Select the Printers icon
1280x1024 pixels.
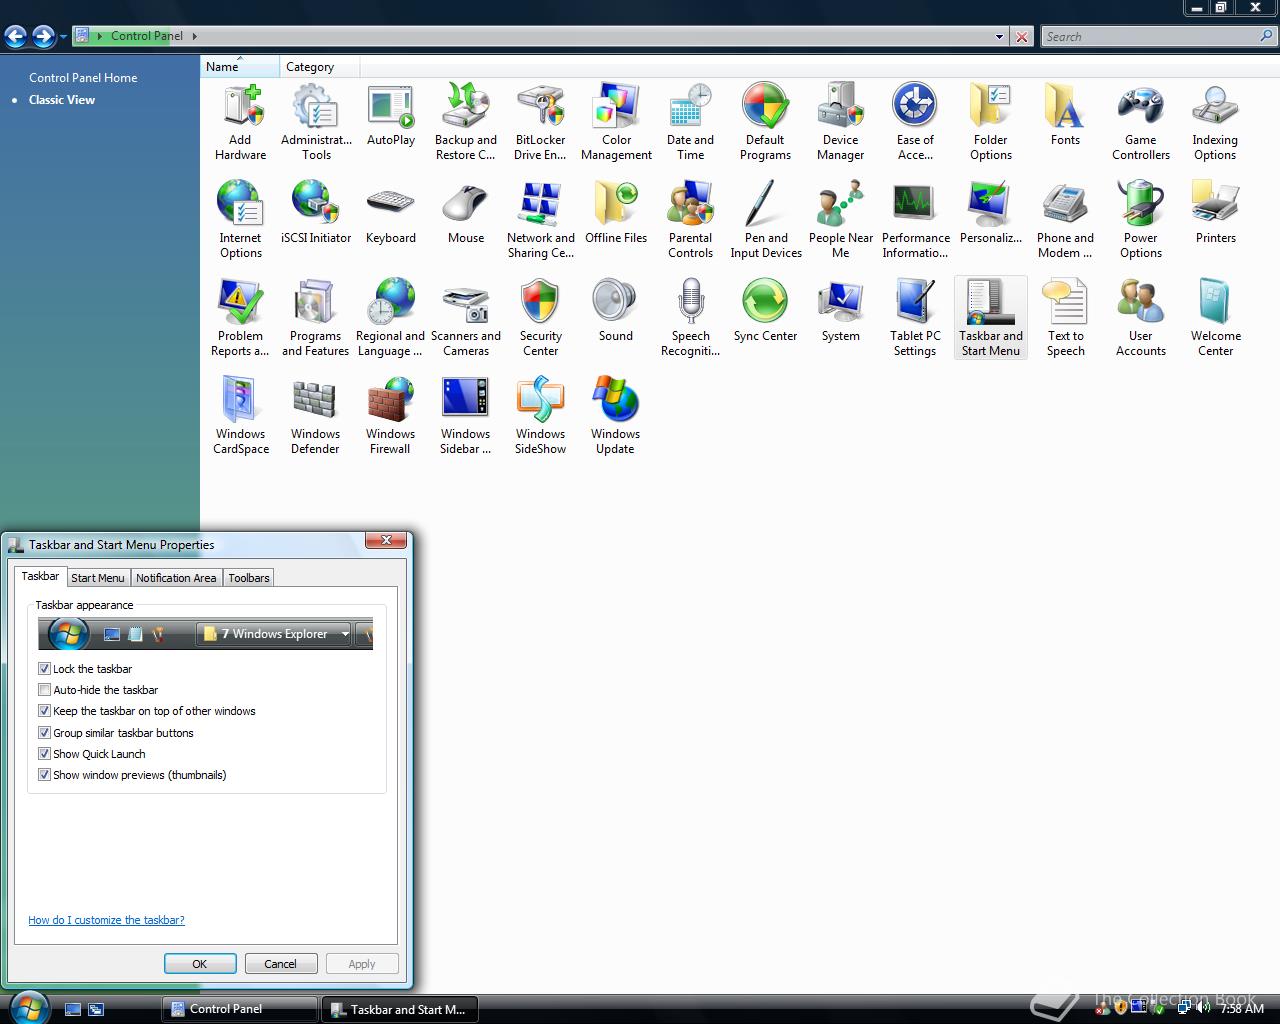[1215, 214]
